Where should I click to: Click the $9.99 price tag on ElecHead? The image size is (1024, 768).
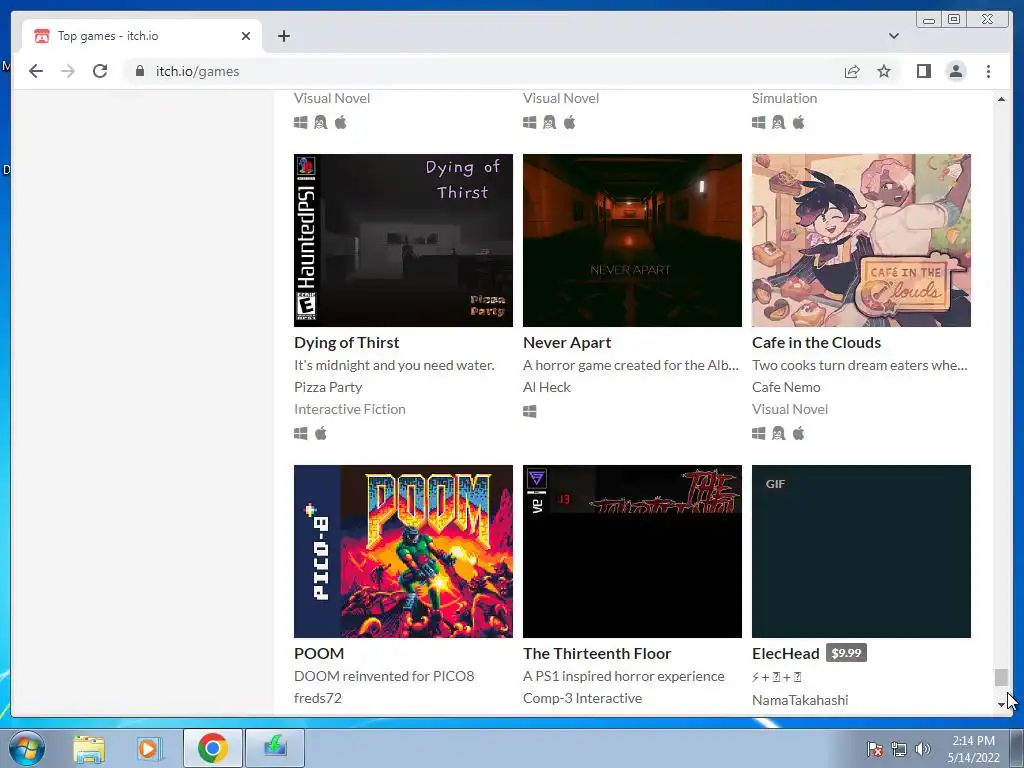846,653
